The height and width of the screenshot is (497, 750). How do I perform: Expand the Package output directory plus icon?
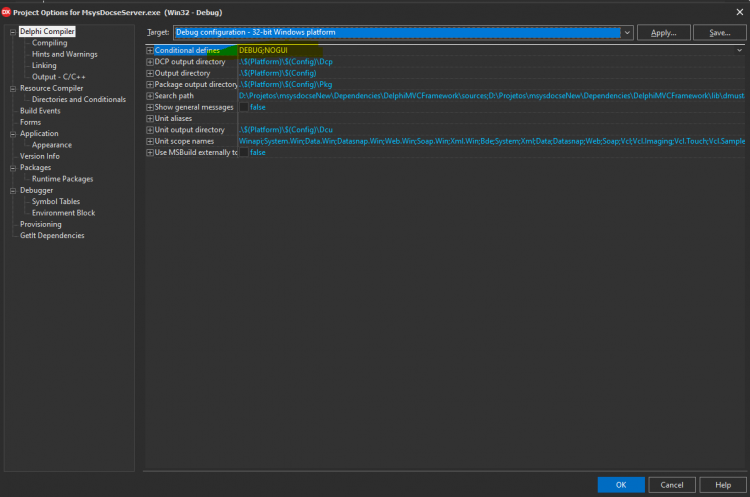150,85
